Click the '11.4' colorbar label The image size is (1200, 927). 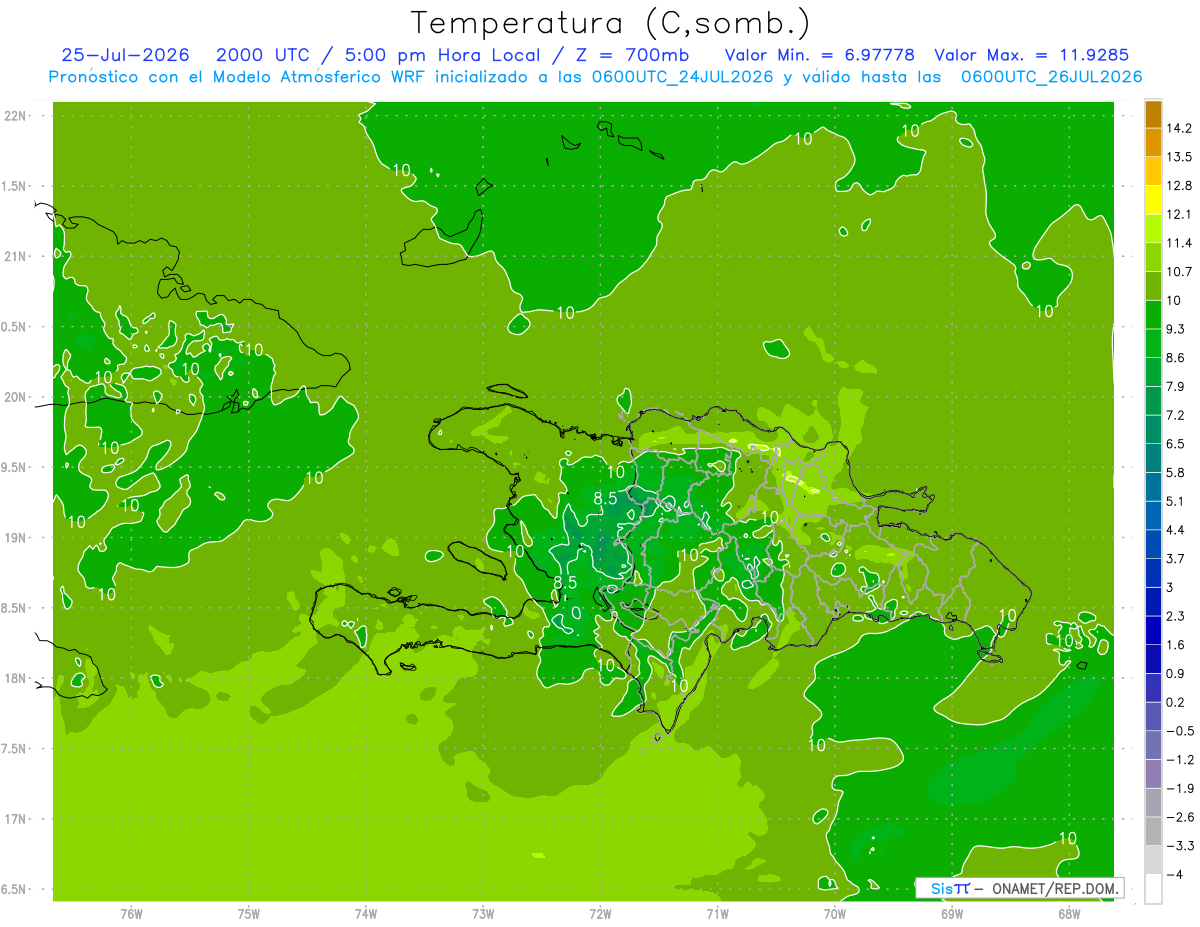(x=1181, y=243)
